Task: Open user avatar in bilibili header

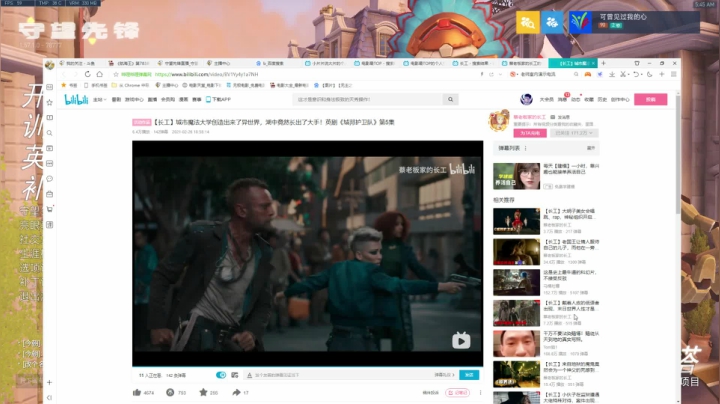Action: [x=526, y=99]
